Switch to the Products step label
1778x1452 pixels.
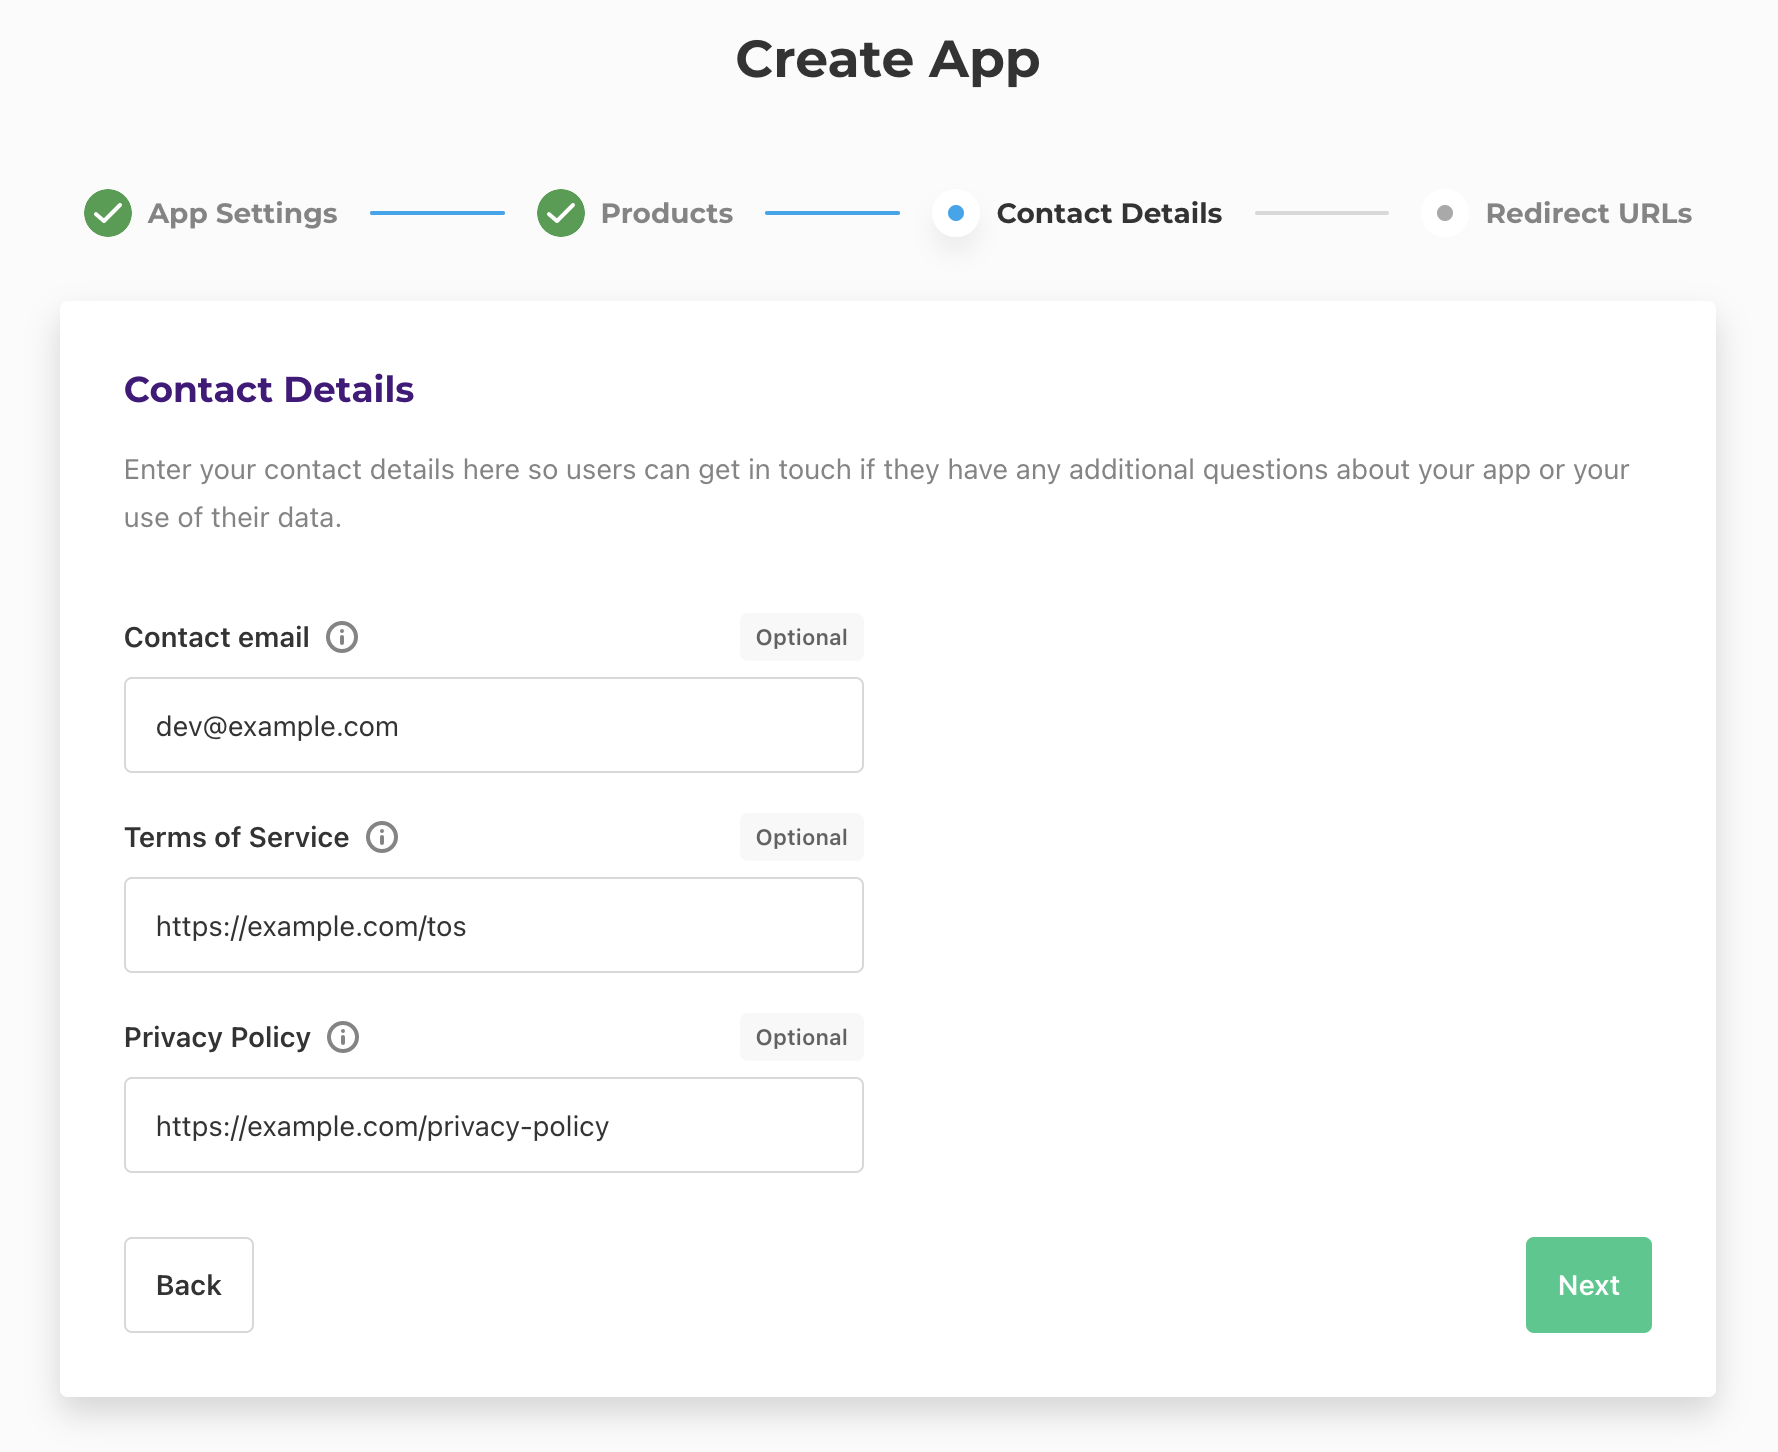pyautogui.click(x=666, y=213)
